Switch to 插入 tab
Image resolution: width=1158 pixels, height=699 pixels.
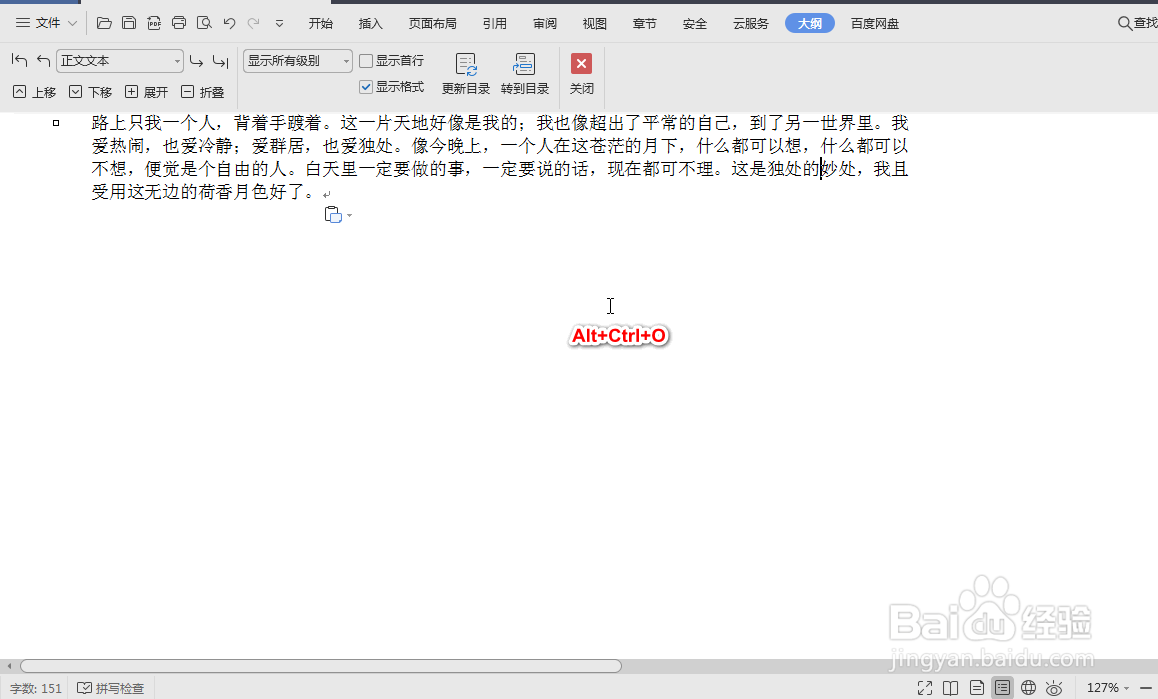371,24
